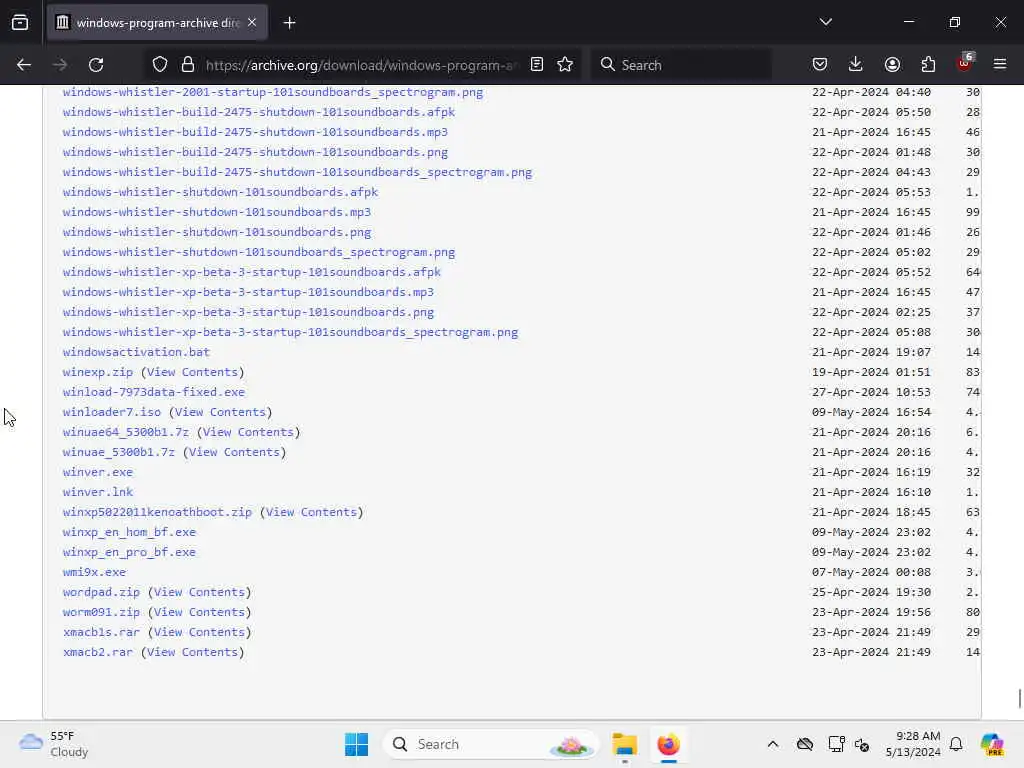Click the taskbar Search box
The image size is (1024, 768).
(x=491, y=744)
